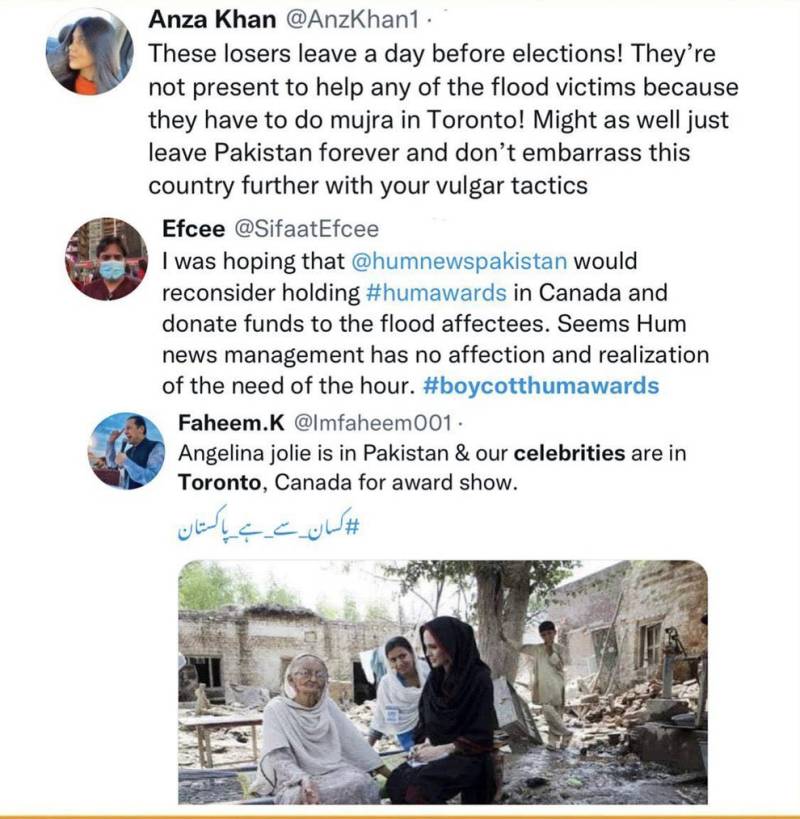Click Efcee's profile avatar
The width and height of the screenshot is (800, 819).
[x=106, y=259]
